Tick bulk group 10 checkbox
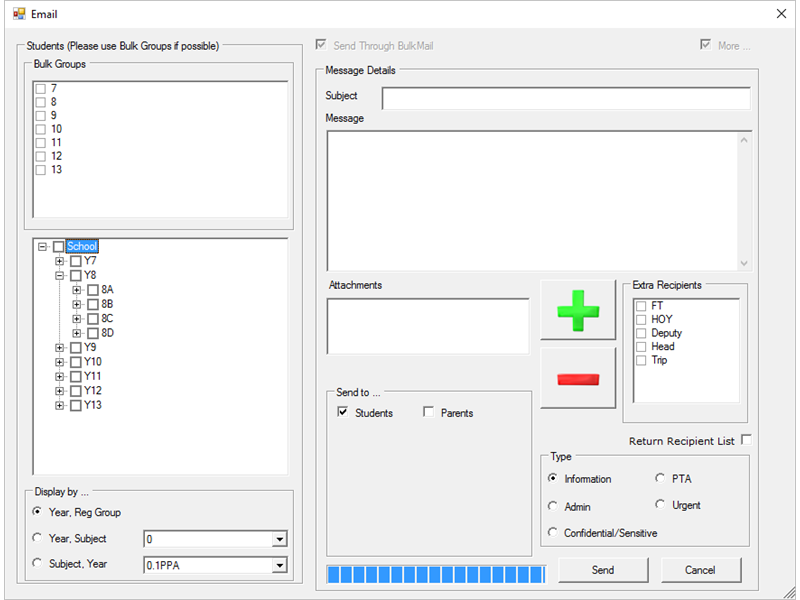This screenshot has width=800, height=600. point(41,129)
